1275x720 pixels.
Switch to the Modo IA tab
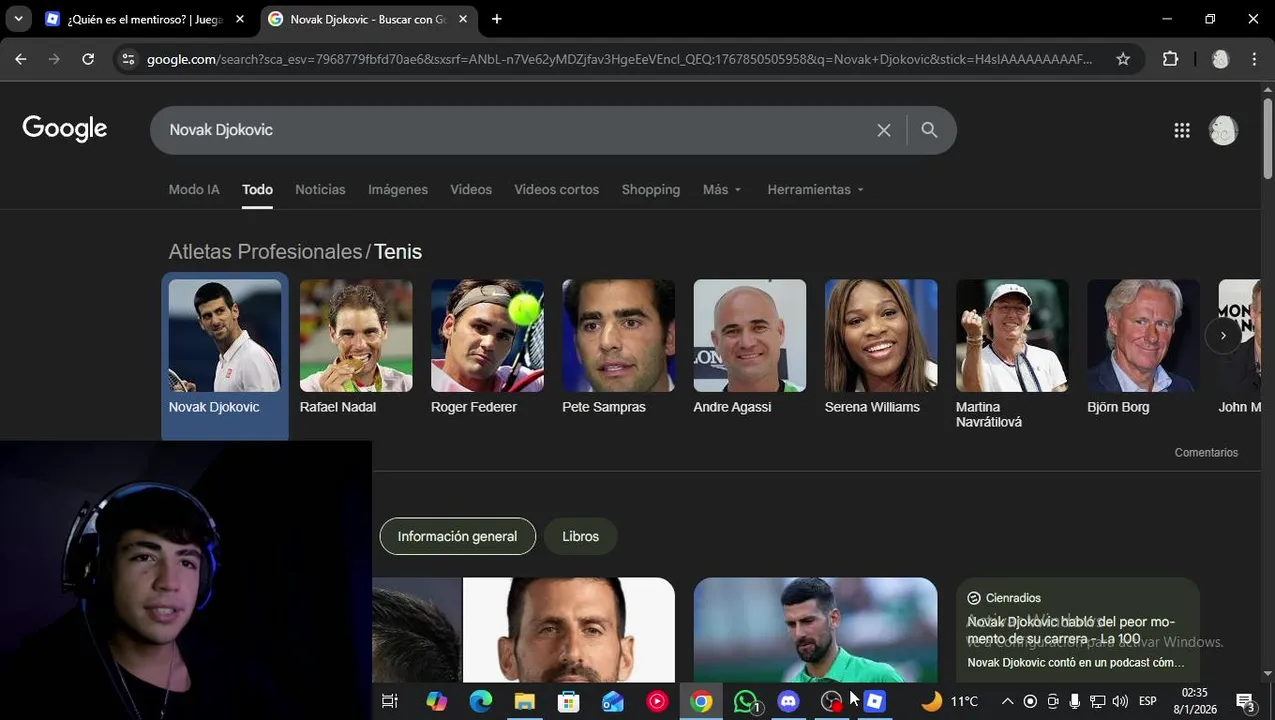(194, 189)
